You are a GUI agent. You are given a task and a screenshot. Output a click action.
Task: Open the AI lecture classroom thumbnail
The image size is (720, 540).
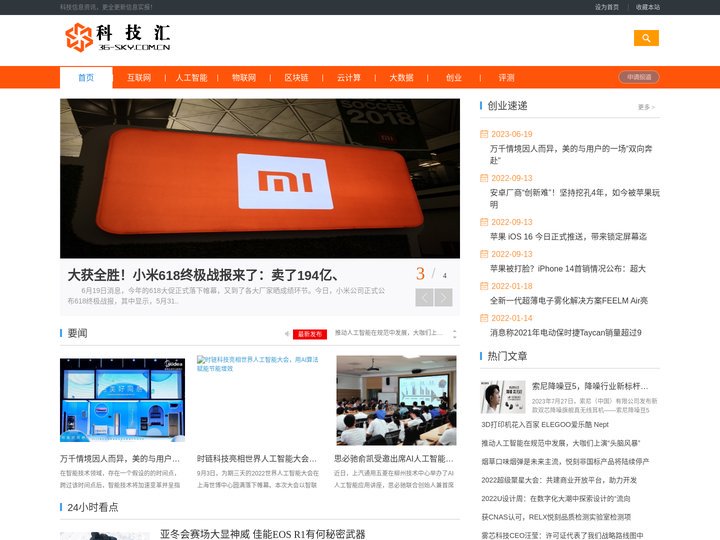(396, 400)
